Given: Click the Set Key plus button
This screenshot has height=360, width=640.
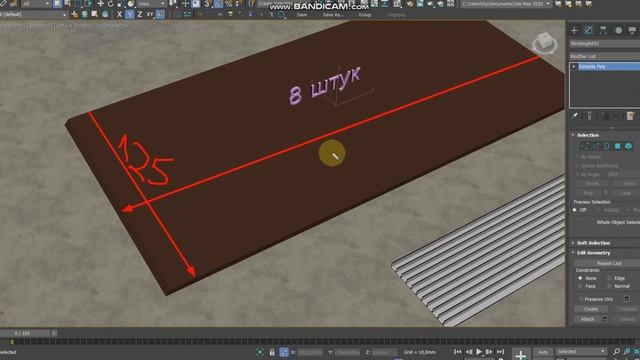Looking at the screenshot, I should [520, 354].
